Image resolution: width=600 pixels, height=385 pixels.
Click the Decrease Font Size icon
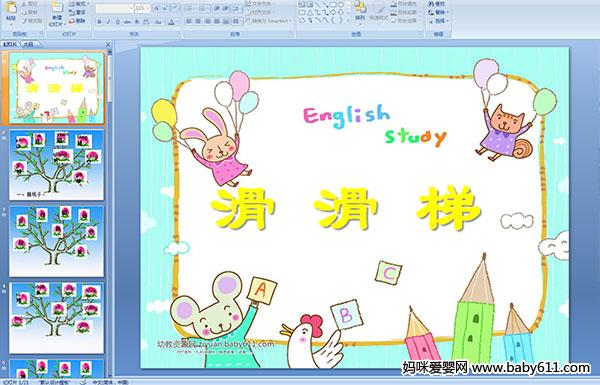pyautogui.click(x=165, y=8)
